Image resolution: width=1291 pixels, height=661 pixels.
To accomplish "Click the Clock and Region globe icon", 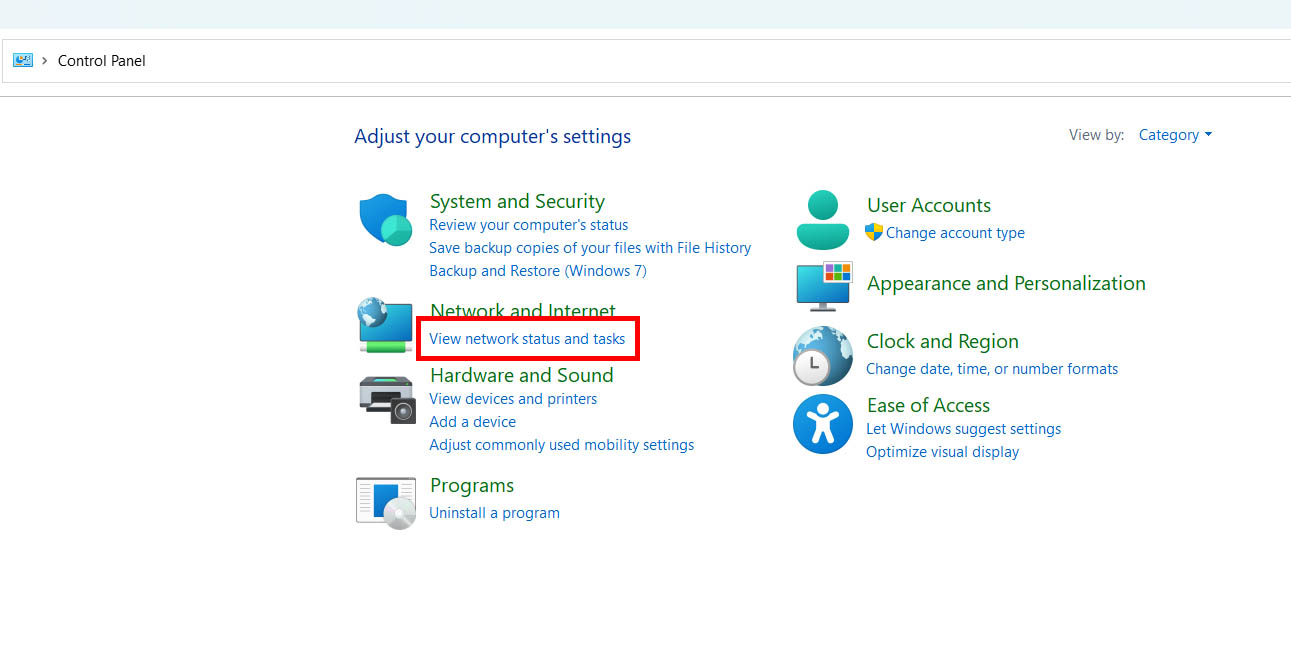I will tap(823, 356).
